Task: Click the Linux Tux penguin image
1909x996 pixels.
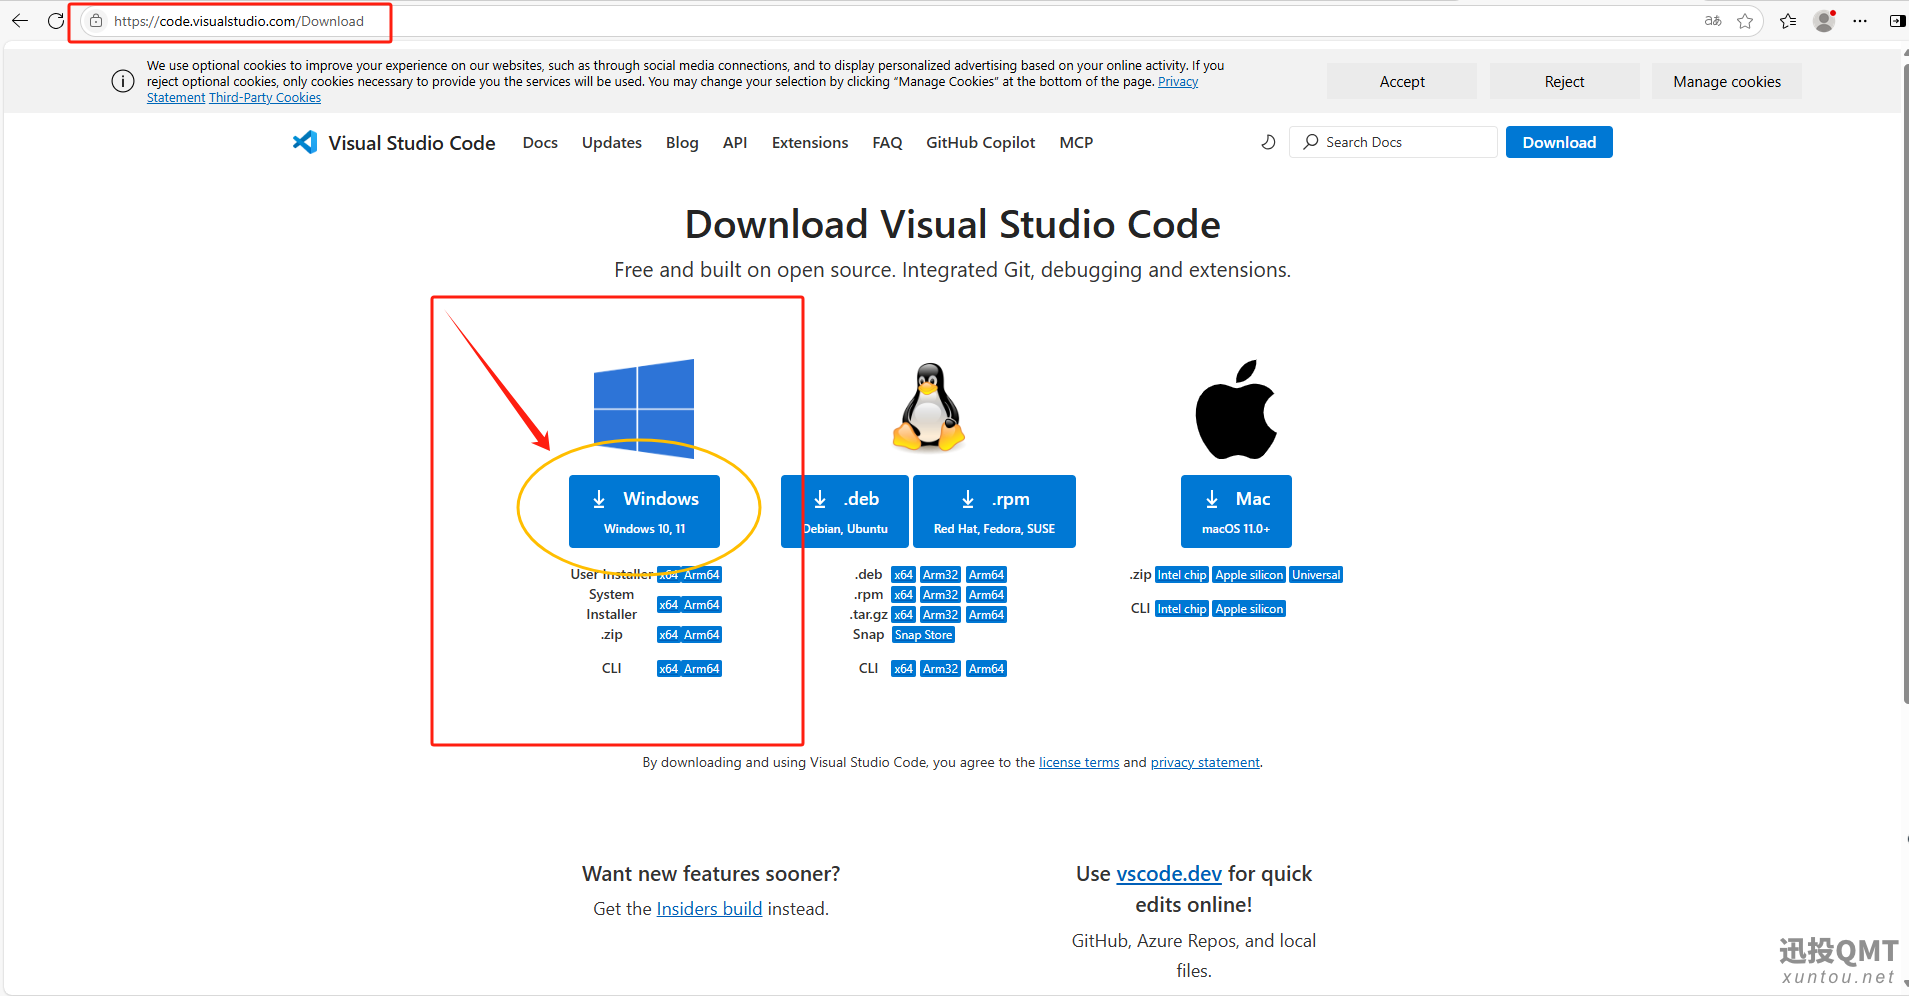Action: [929, 407]
